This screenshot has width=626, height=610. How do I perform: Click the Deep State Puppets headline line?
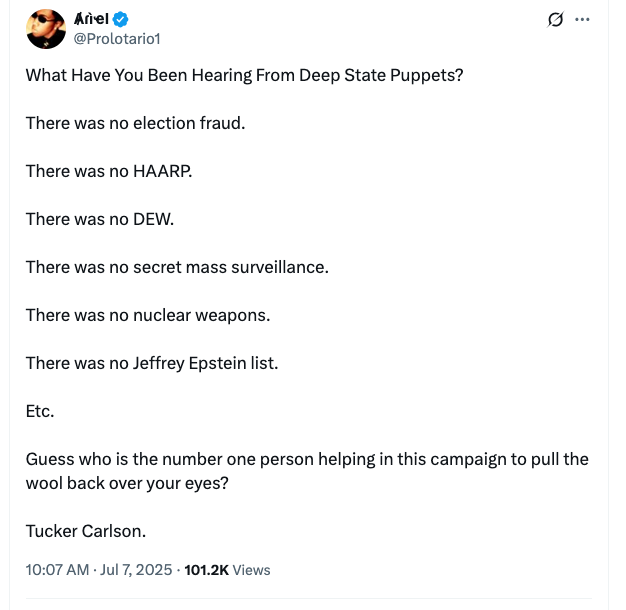(x=244, y=75)
